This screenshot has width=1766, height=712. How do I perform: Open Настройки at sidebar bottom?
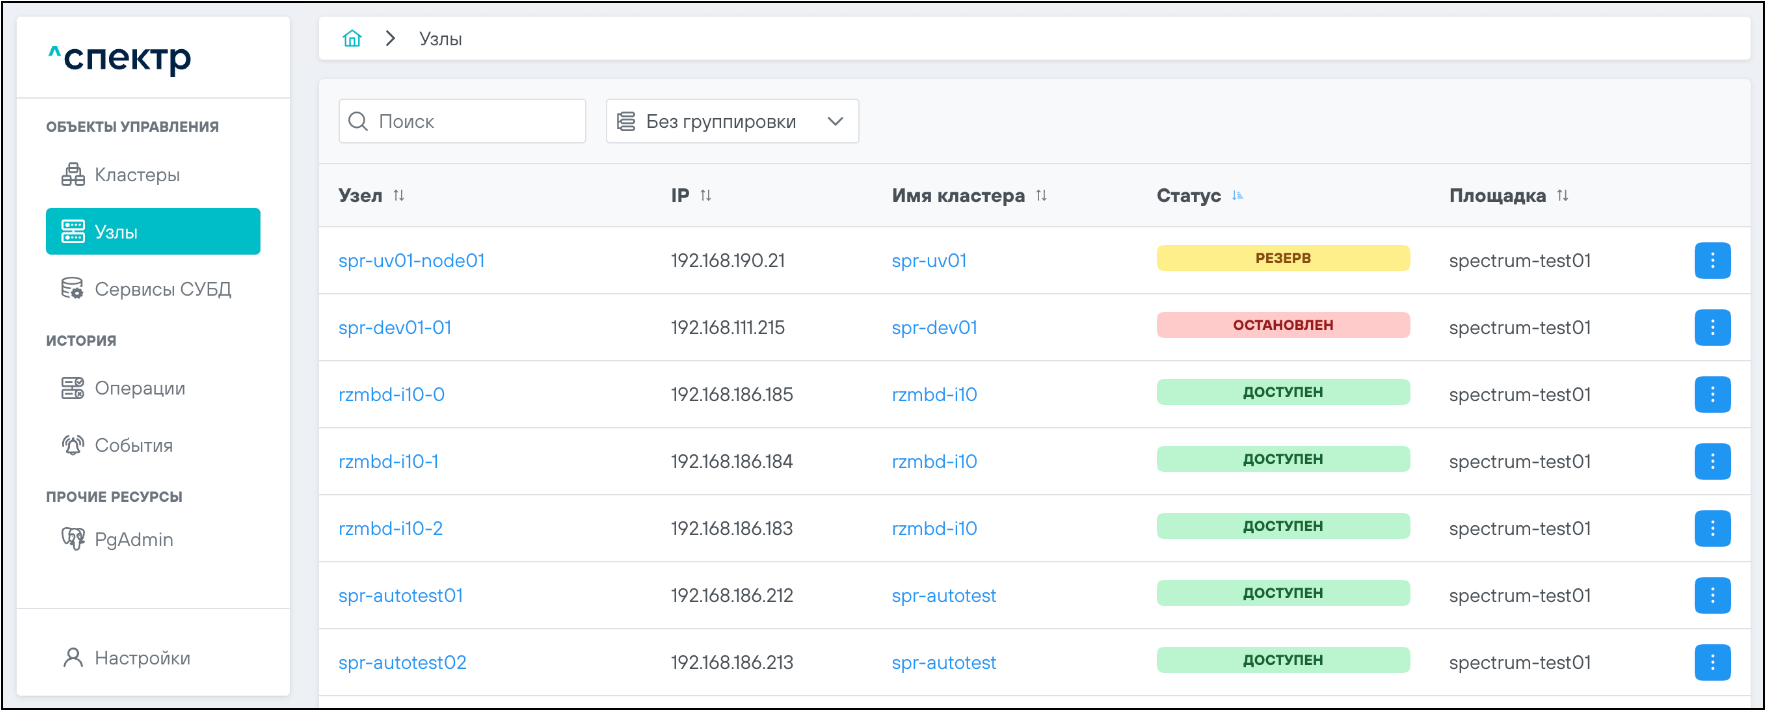(142, 658)
